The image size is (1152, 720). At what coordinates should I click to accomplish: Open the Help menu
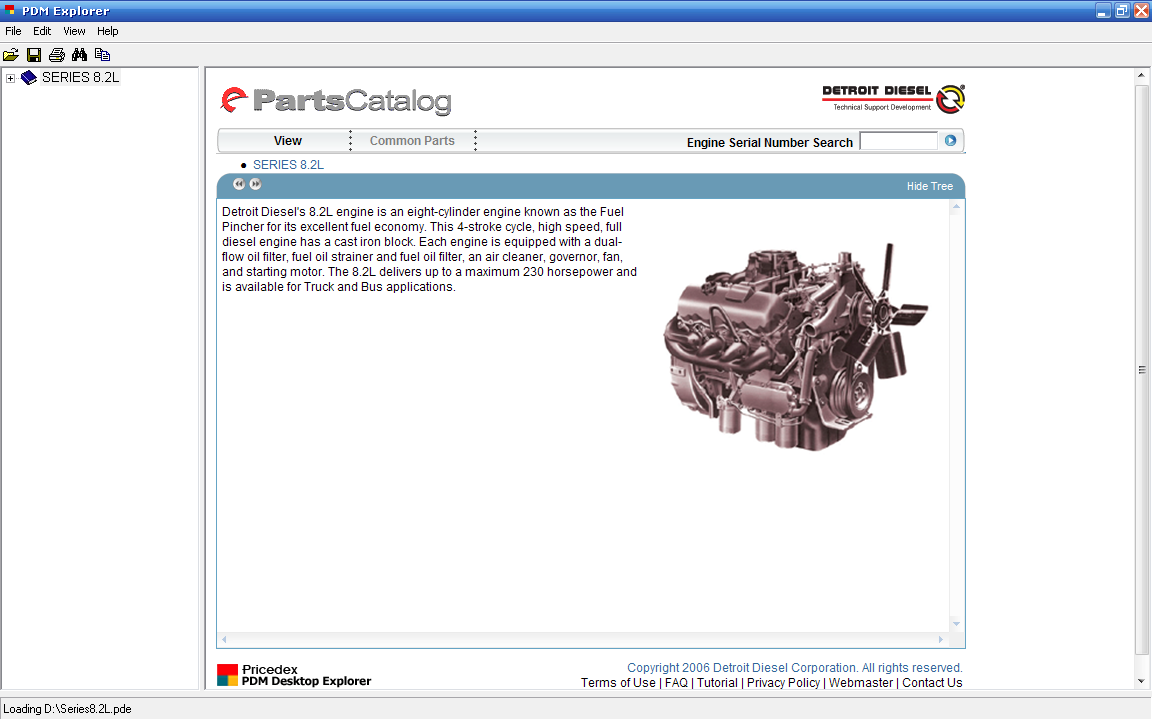107,31
